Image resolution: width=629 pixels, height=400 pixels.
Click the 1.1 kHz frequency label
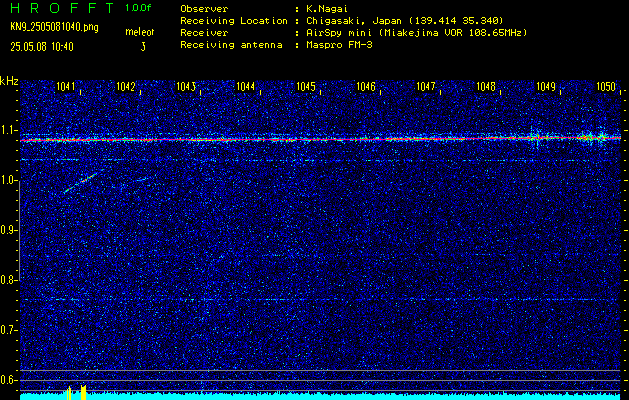[x=9, y=130]
